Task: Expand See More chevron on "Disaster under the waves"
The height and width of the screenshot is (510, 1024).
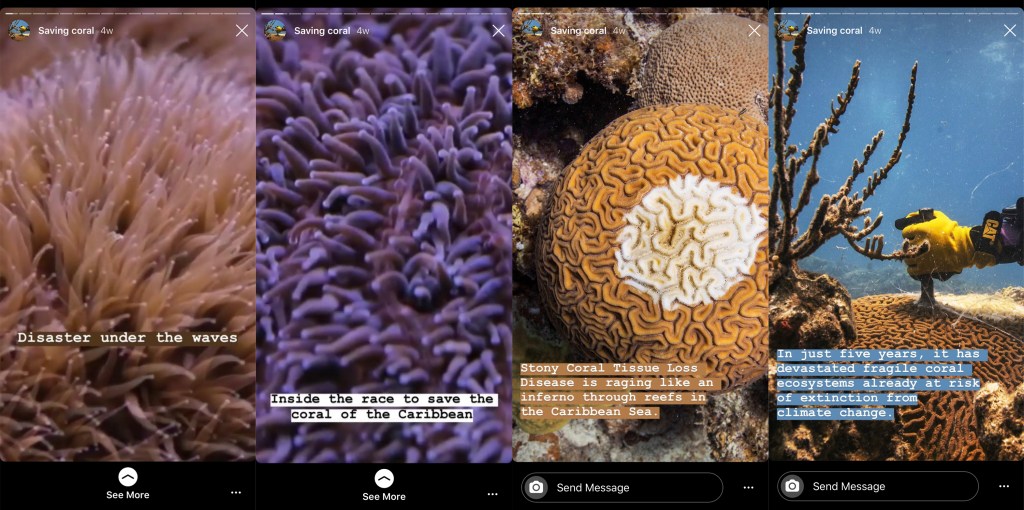Action: (128, 477)
